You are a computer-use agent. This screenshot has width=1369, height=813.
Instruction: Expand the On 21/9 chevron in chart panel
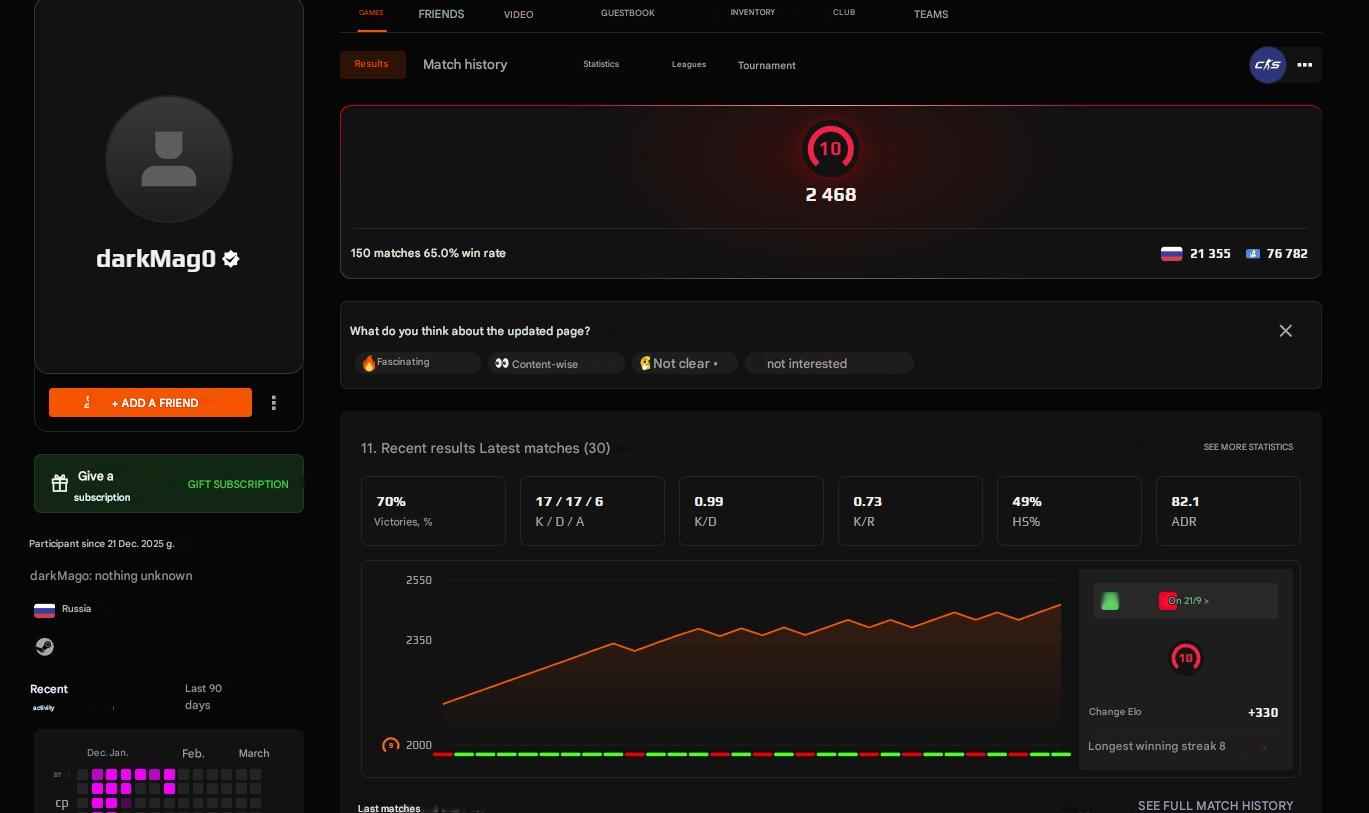point(1206,600)
